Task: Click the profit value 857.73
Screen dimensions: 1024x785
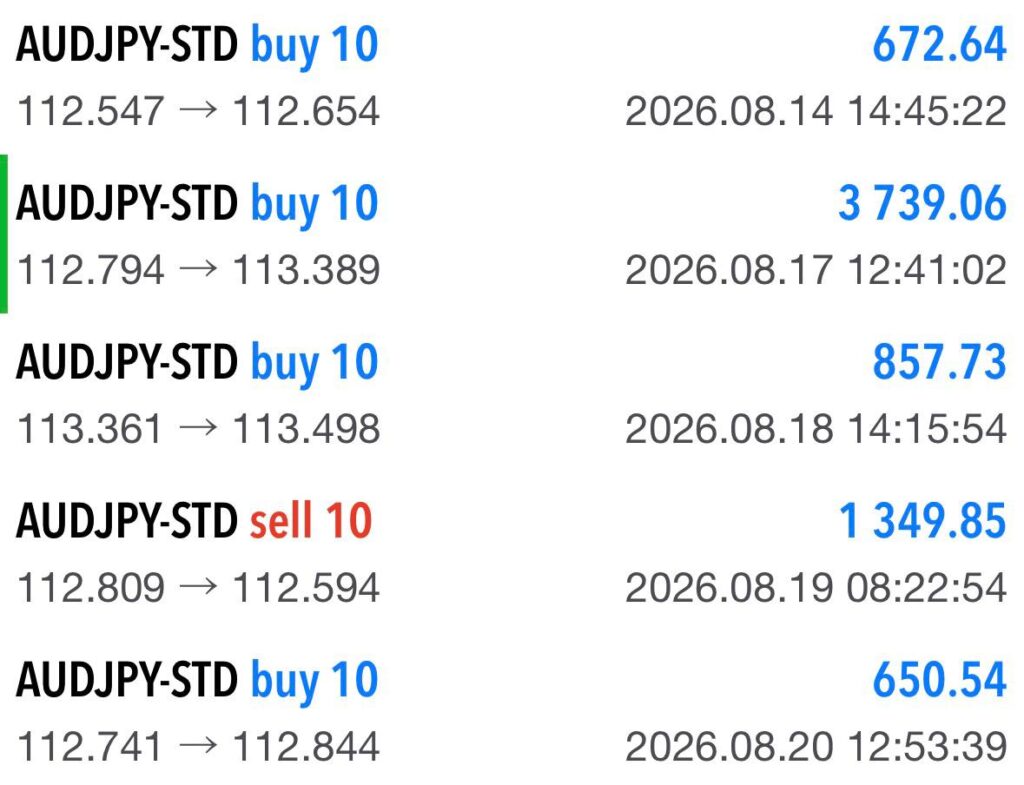Action: [940, 361]
